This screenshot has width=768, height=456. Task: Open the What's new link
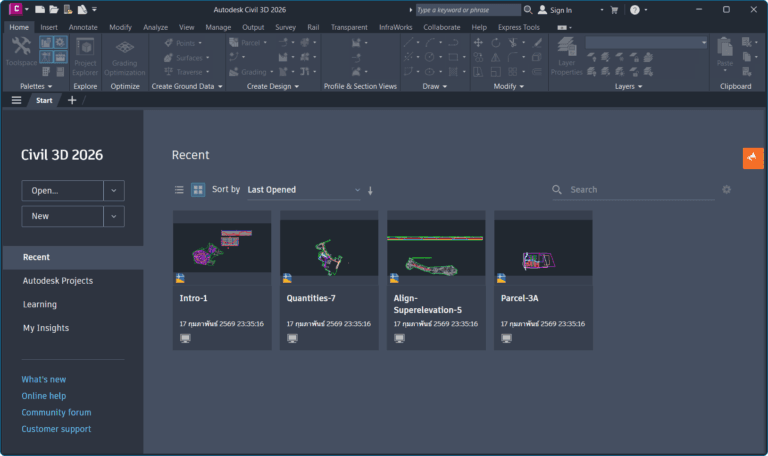click(x=44, y=379)
